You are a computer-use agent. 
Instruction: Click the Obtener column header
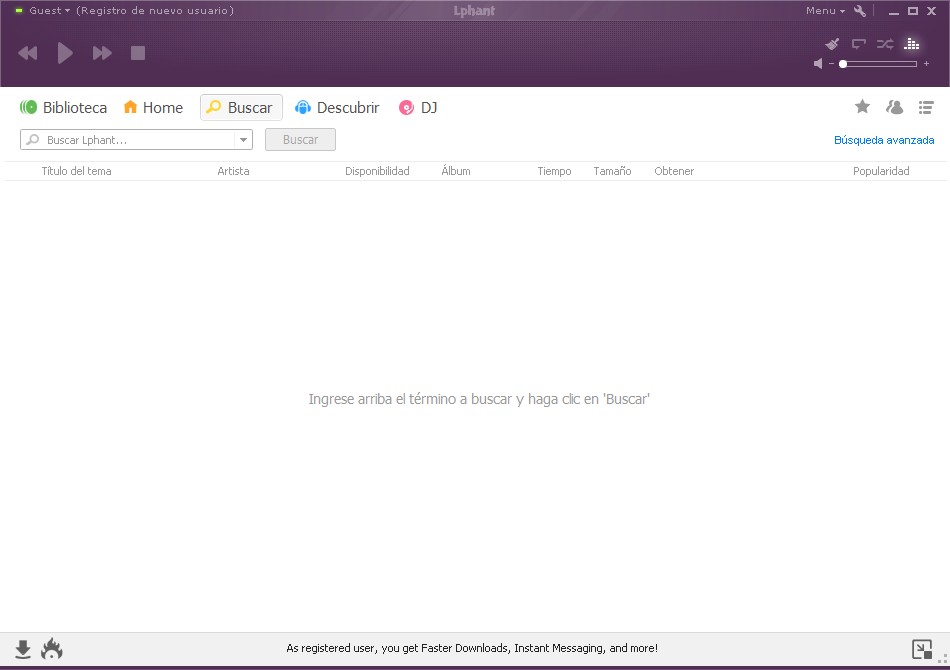point(674,171)
